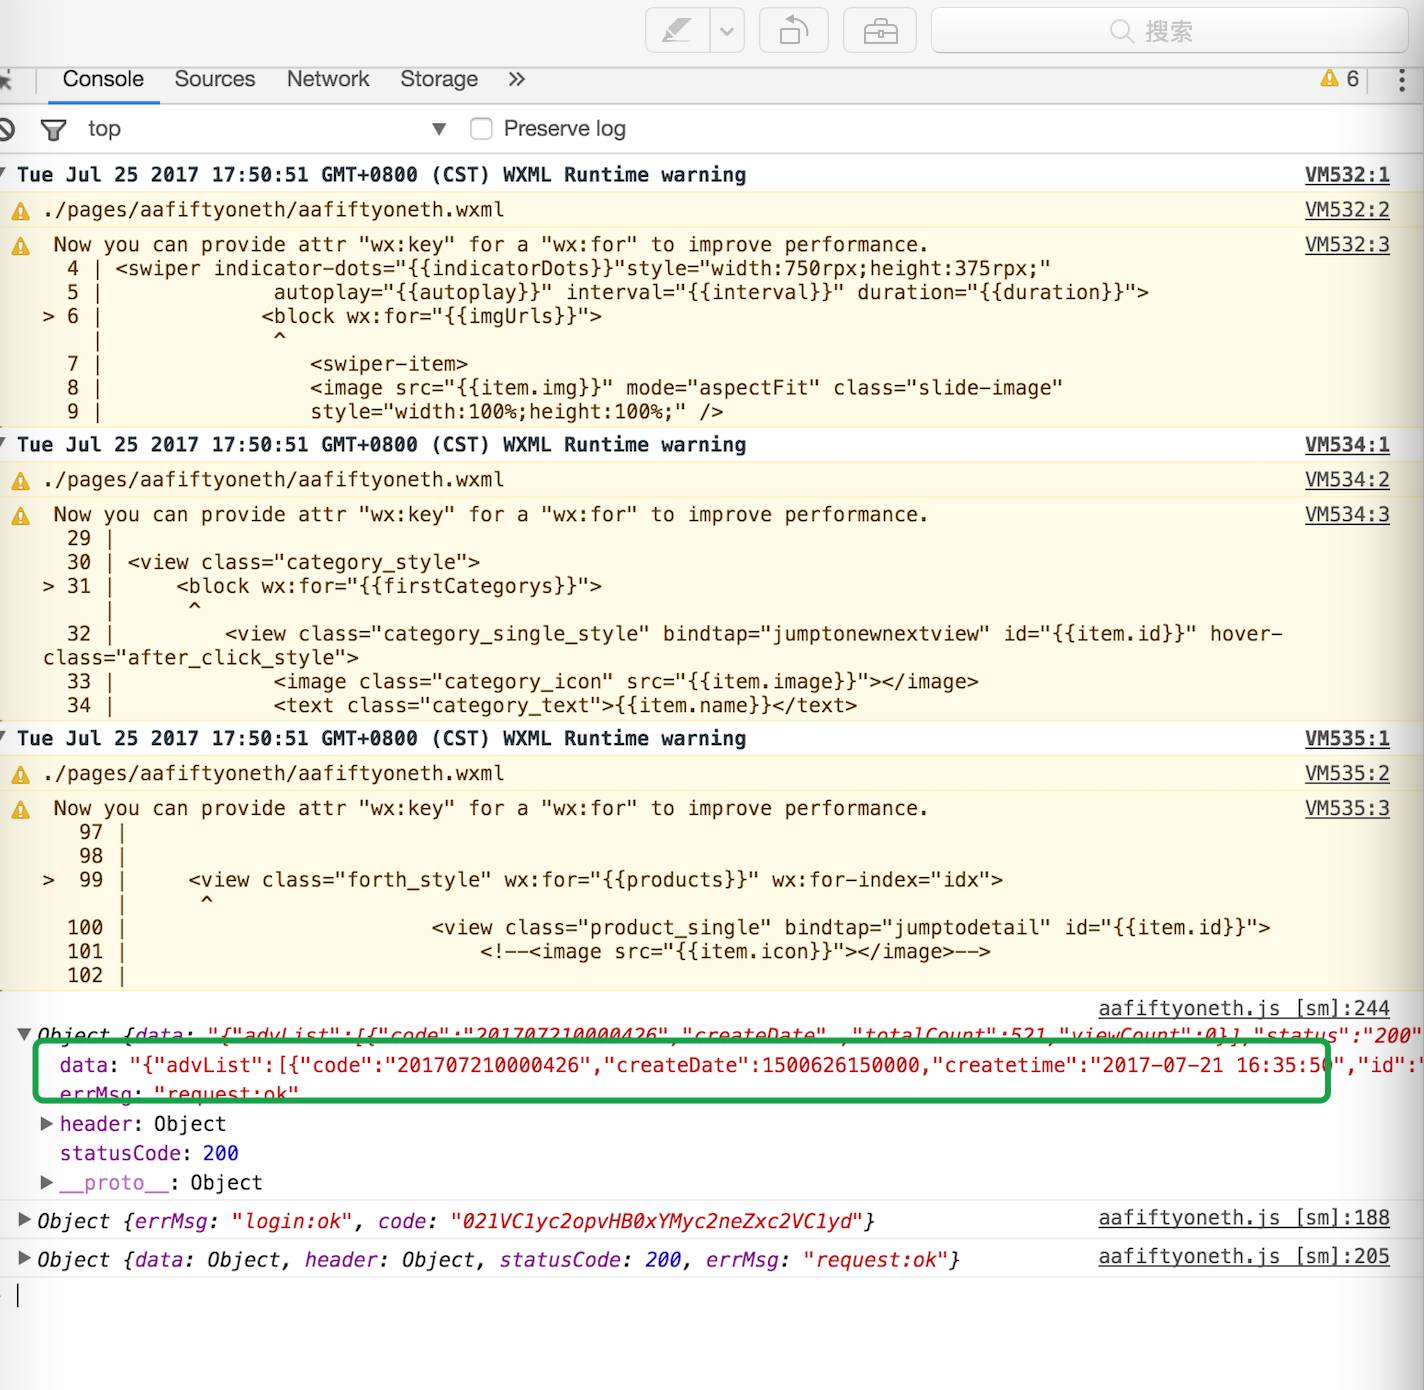Click the warning count indicator showing 6
The image size is (1424, 1390).
(1340, 79)
